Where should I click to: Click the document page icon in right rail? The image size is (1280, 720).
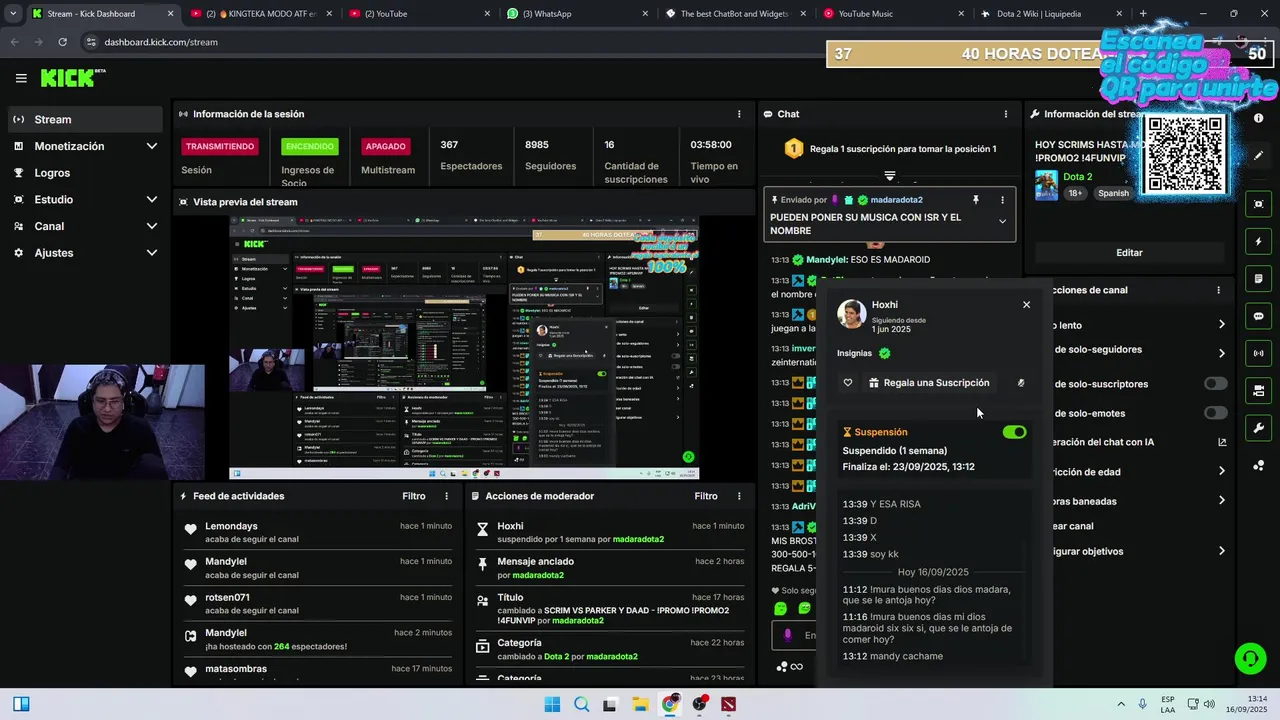point(1258,279)
